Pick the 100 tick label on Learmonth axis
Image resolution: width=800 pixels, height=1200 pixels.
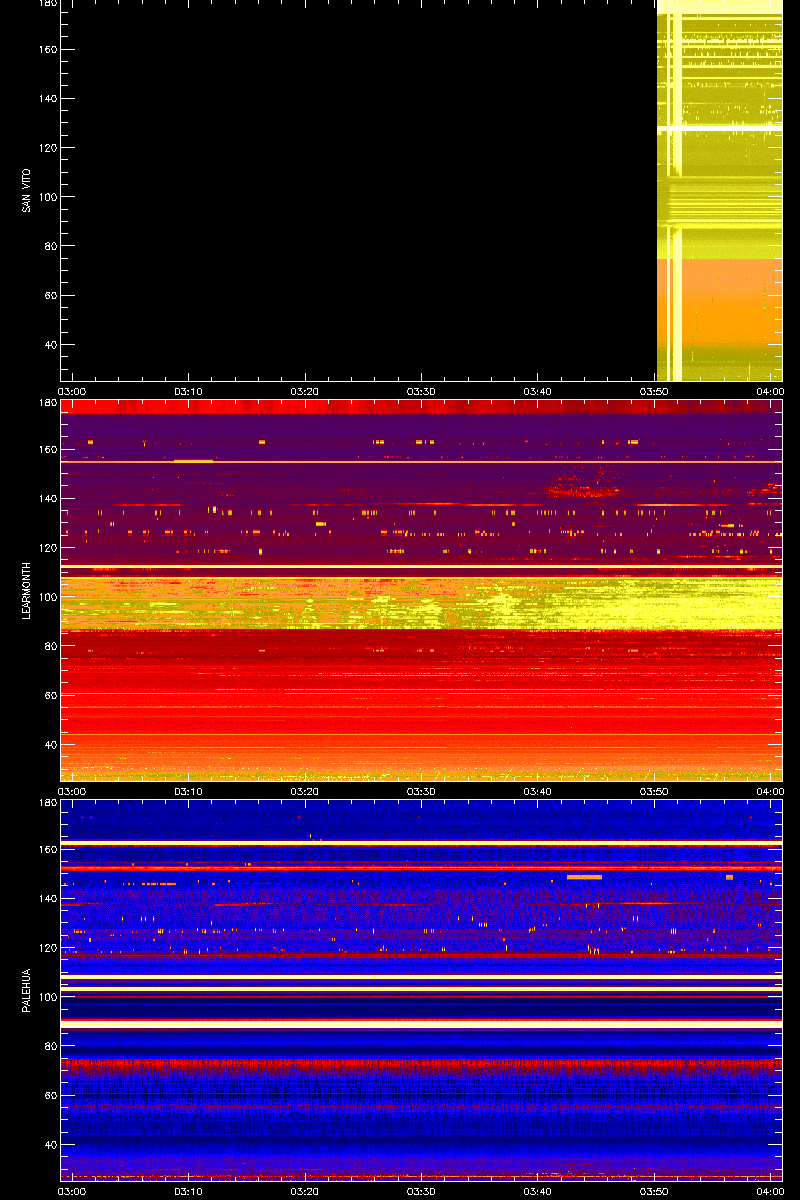47,597
